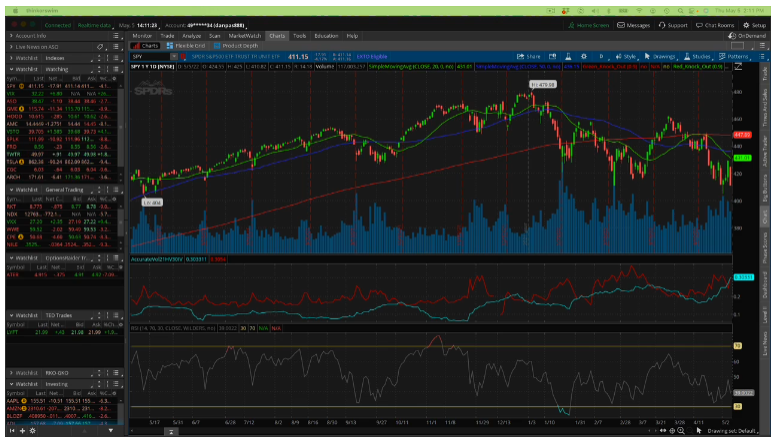Toggle the price axis scale icon
The height and width of the screenshot is (442, 780).
pyautogui.click(x=738, y=67)
